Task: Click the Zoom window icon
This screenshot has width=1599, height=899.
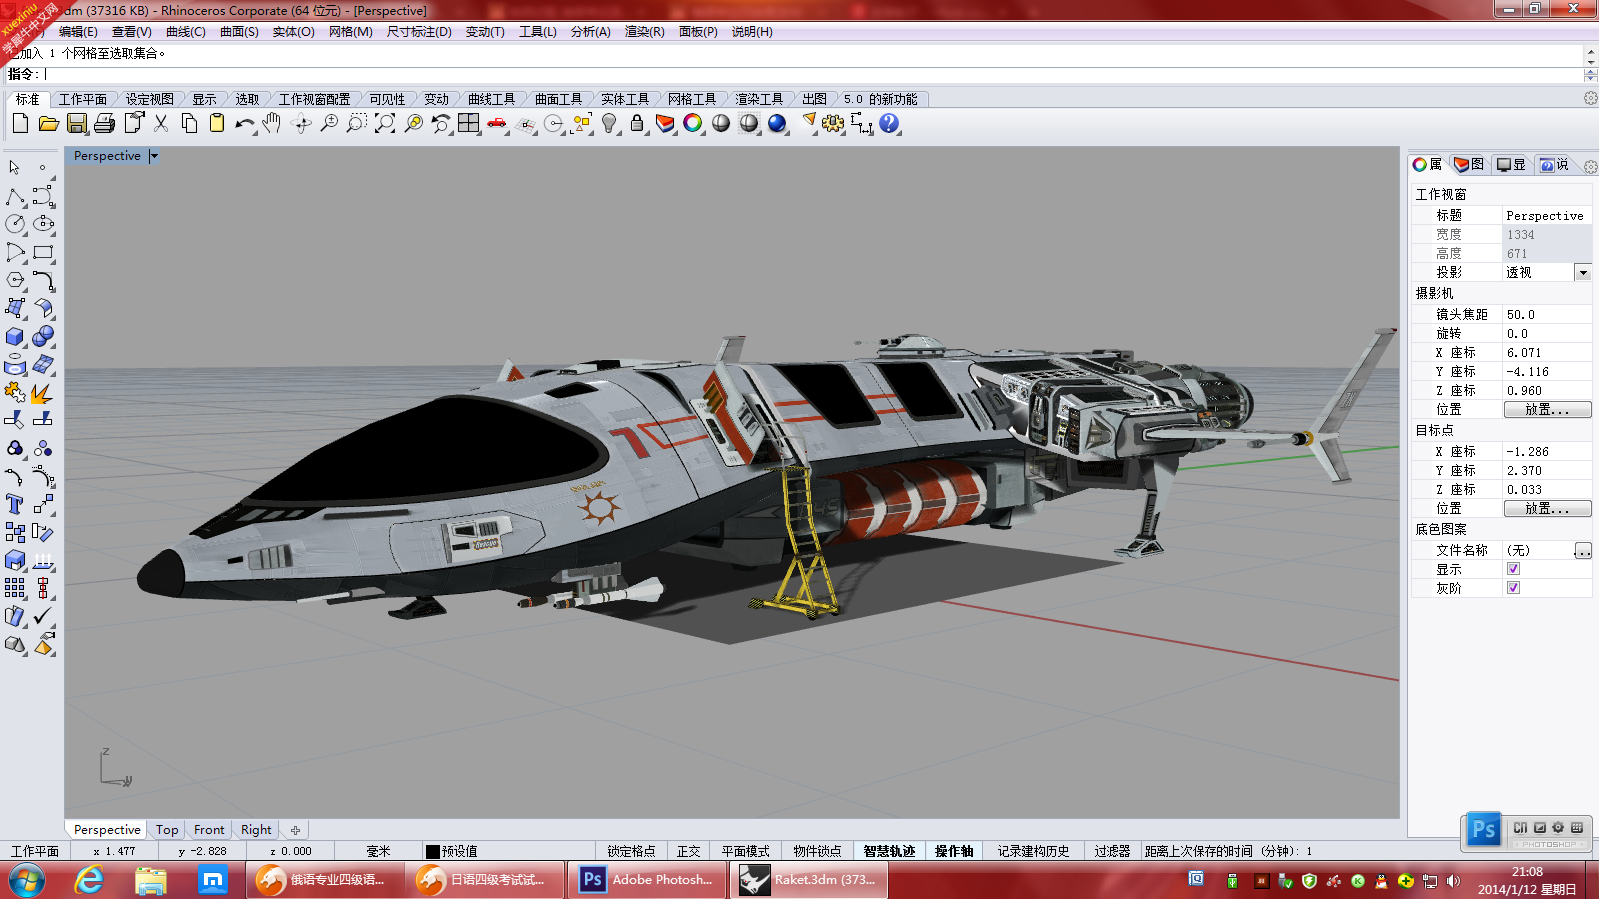Action: click(x=357, y=123)
